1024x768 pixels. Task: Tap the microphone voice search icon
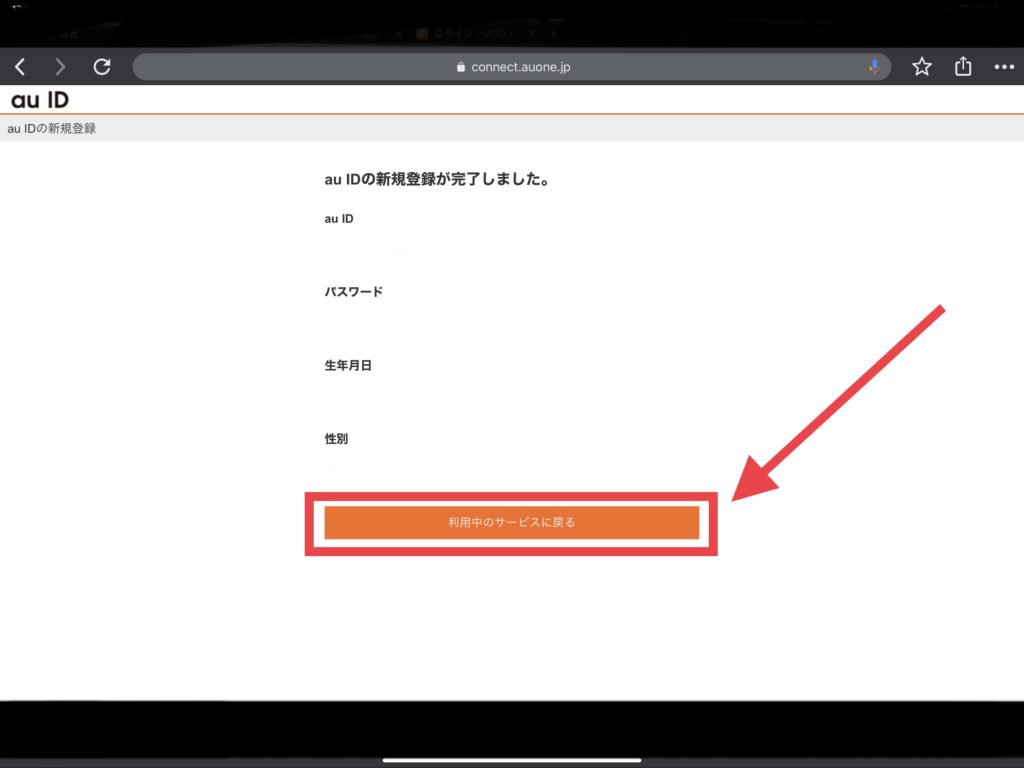click(874, 67)
